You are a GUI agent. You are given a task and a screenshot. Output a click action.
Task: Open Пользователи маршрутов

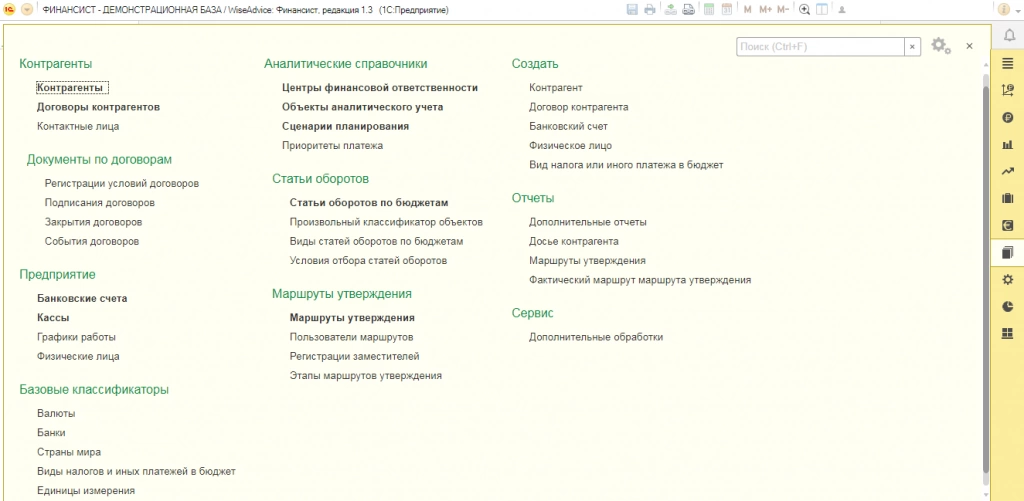[x=351, y=337]
